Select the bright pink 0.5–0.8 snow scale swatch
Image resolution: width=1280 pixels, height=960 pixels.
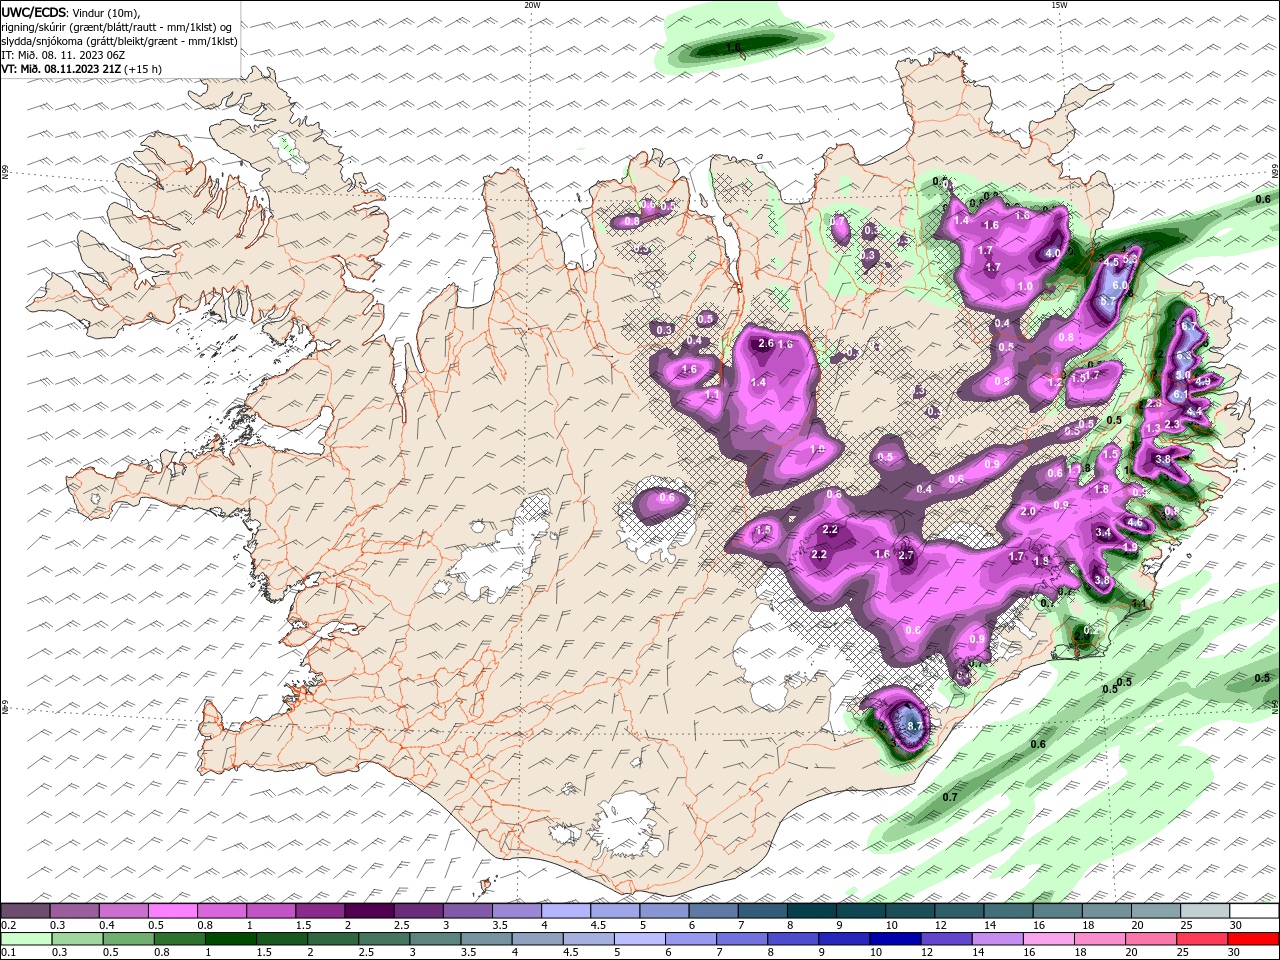tap(172, 911)
